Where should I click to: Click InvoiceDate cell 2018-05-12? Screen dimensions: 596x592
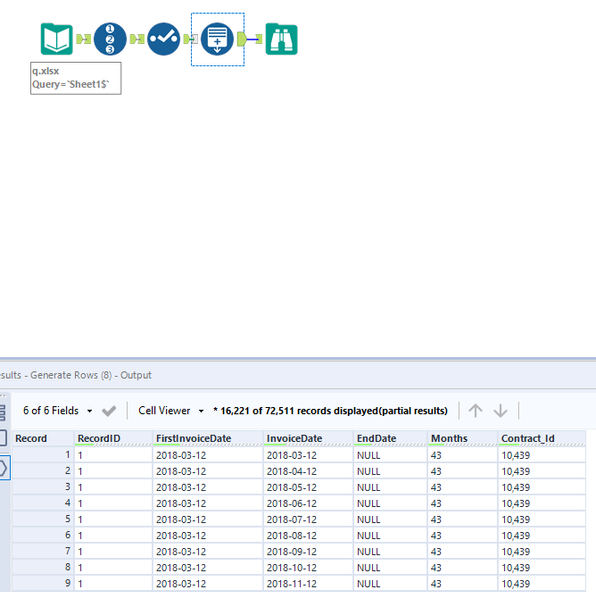[x=308, y=487]
